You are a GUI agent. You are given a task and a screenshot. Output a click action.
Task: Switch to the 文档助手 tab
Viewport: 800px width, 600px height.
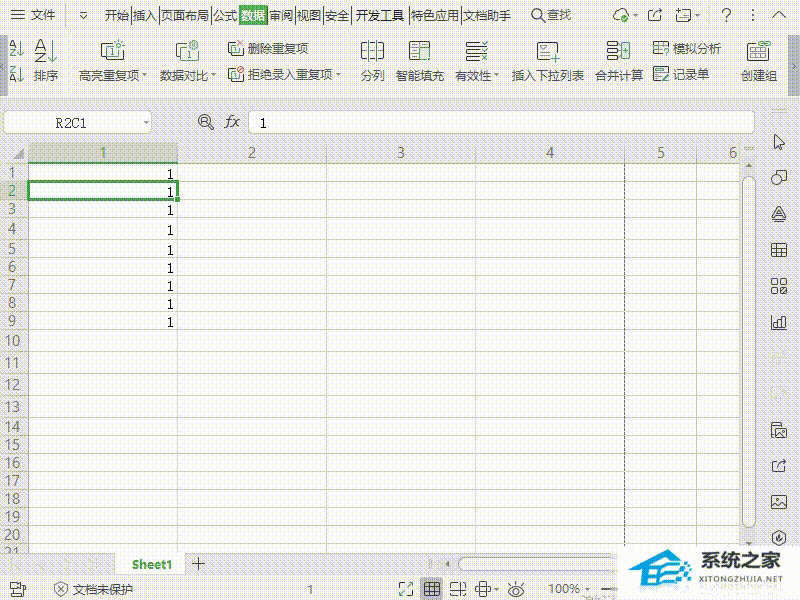[x=487, y=15]
